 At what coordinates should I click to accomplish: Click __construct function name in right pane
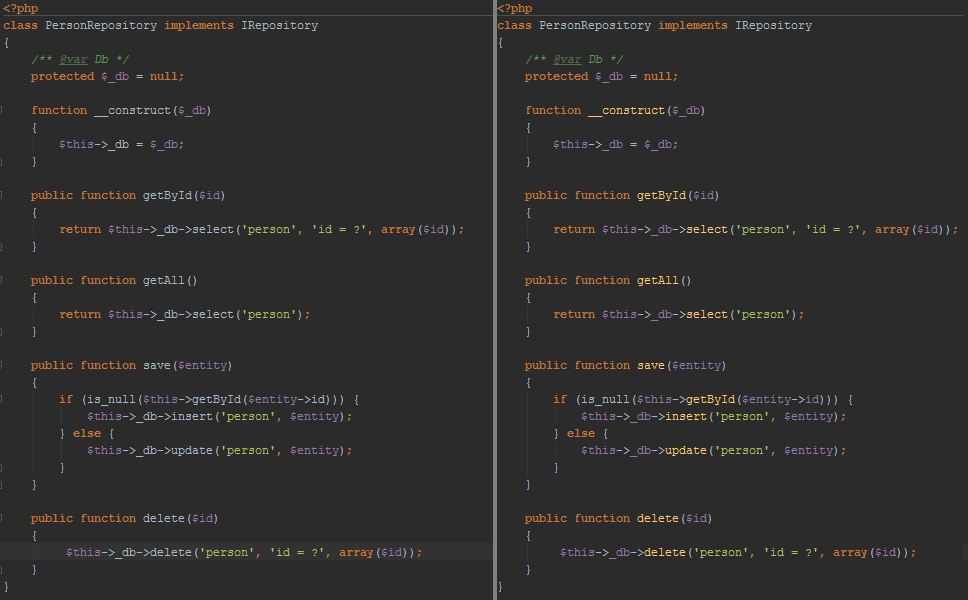pos(626,110)
